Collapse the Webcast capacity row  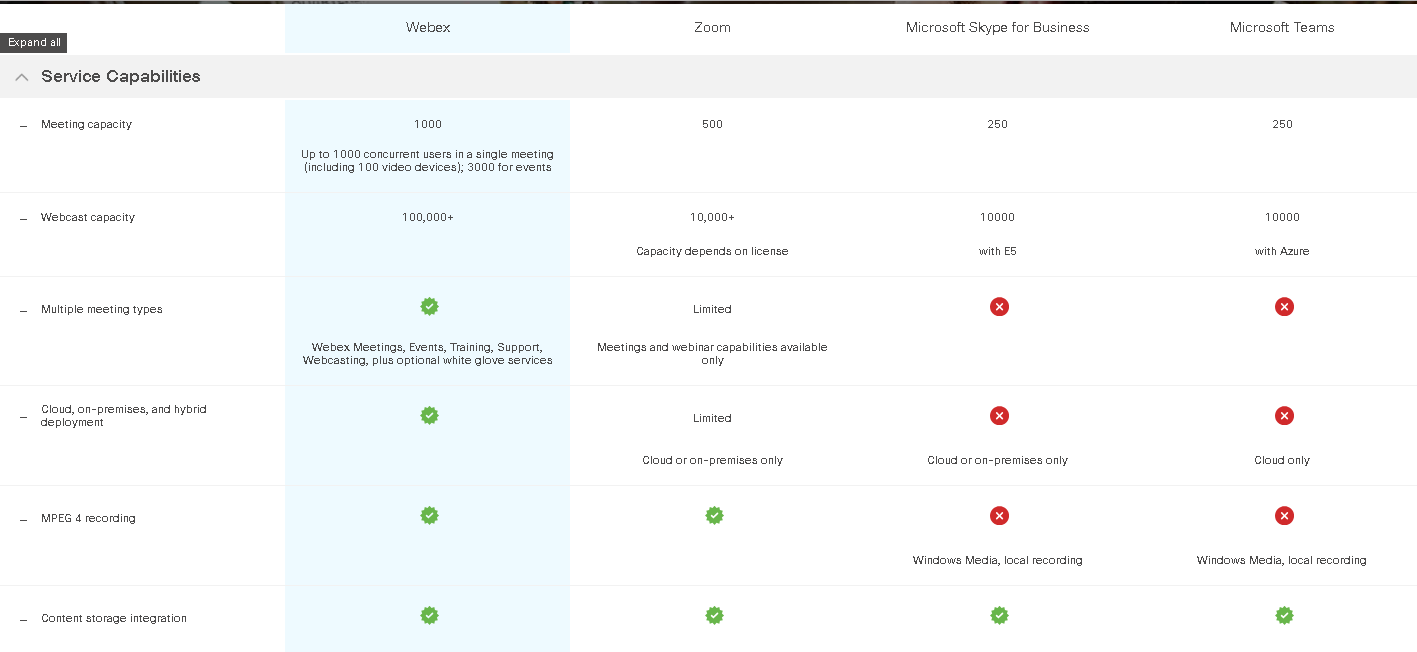pos(22,217)
